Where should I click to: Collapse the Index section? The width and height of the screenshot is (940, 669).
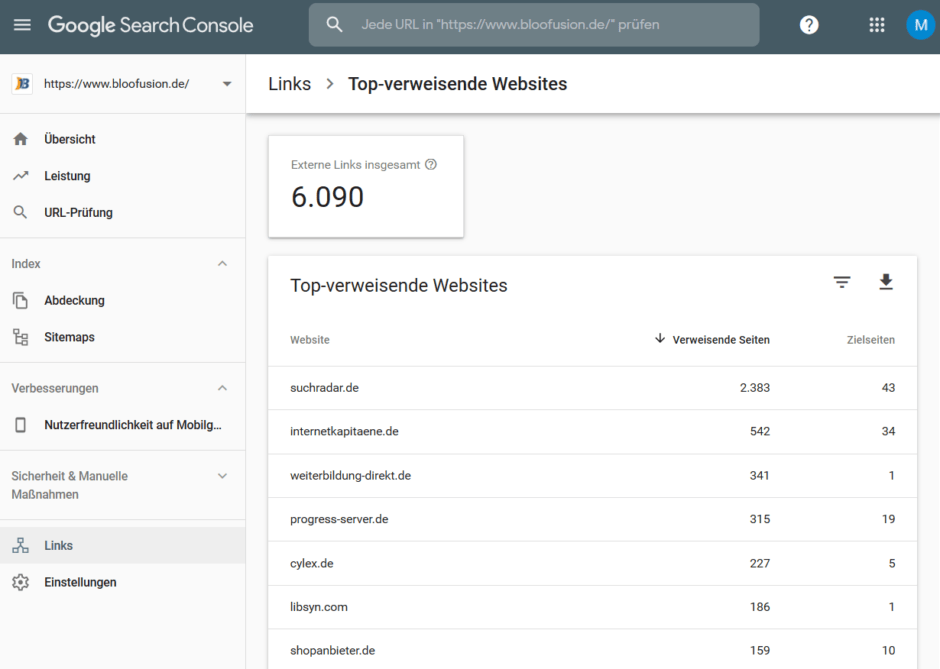coord(222,264)
